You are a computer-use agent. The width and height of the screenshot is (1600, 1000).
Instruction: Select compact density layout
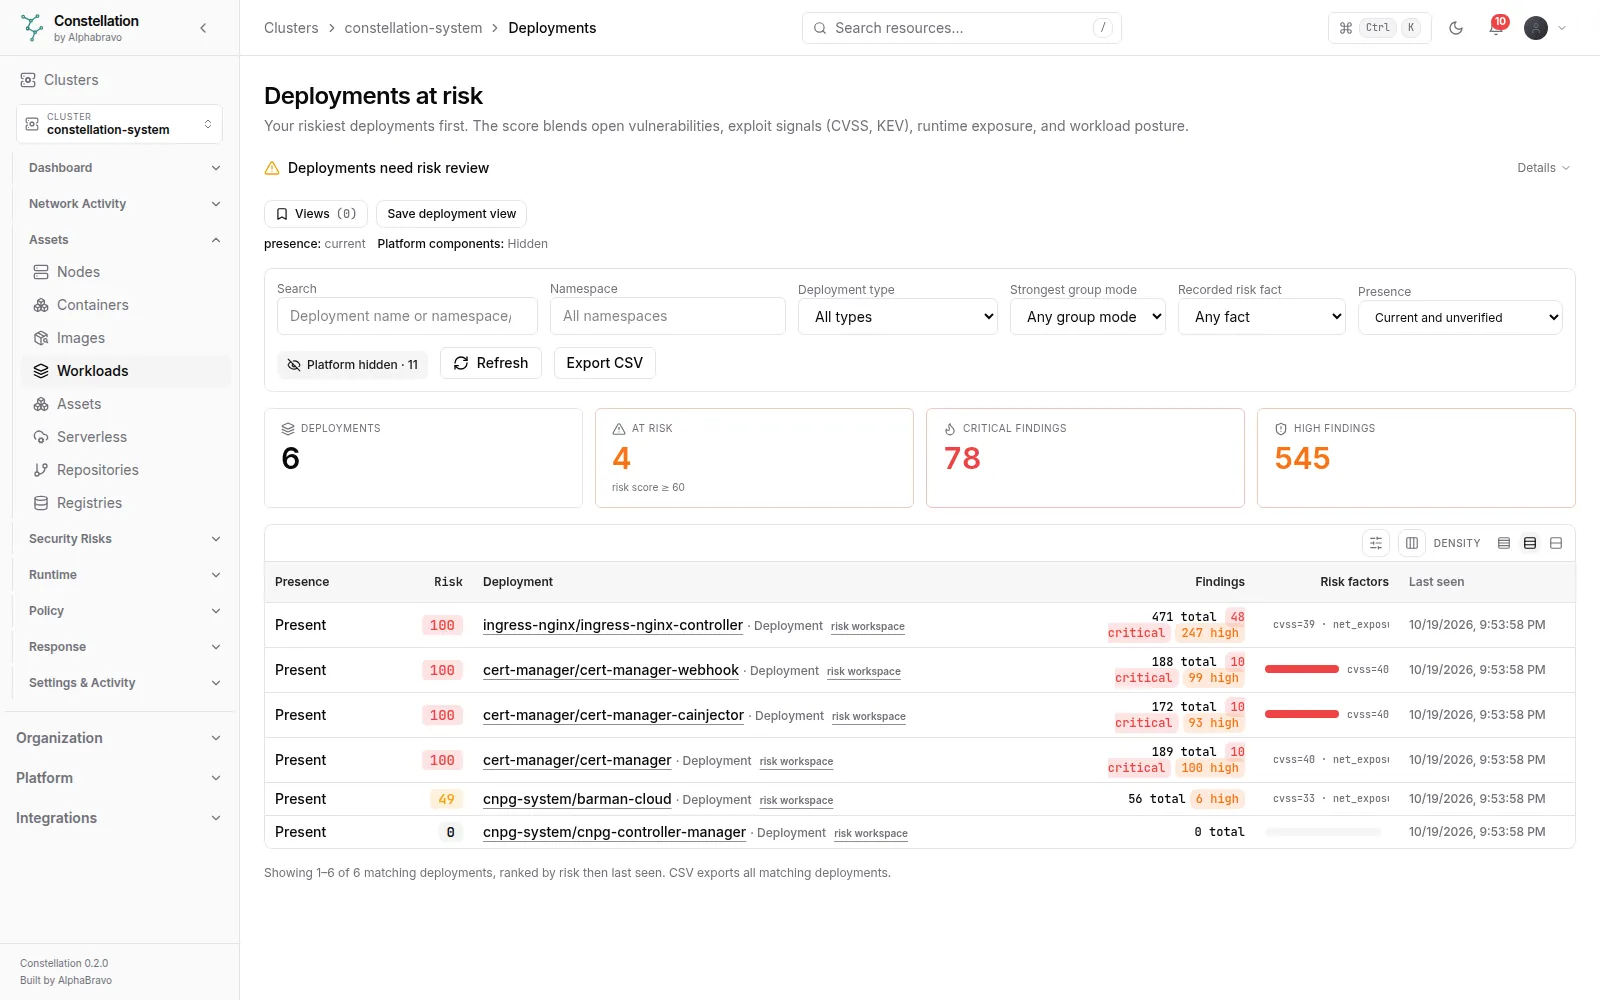pyautogui.click(x=1504, y=543)
